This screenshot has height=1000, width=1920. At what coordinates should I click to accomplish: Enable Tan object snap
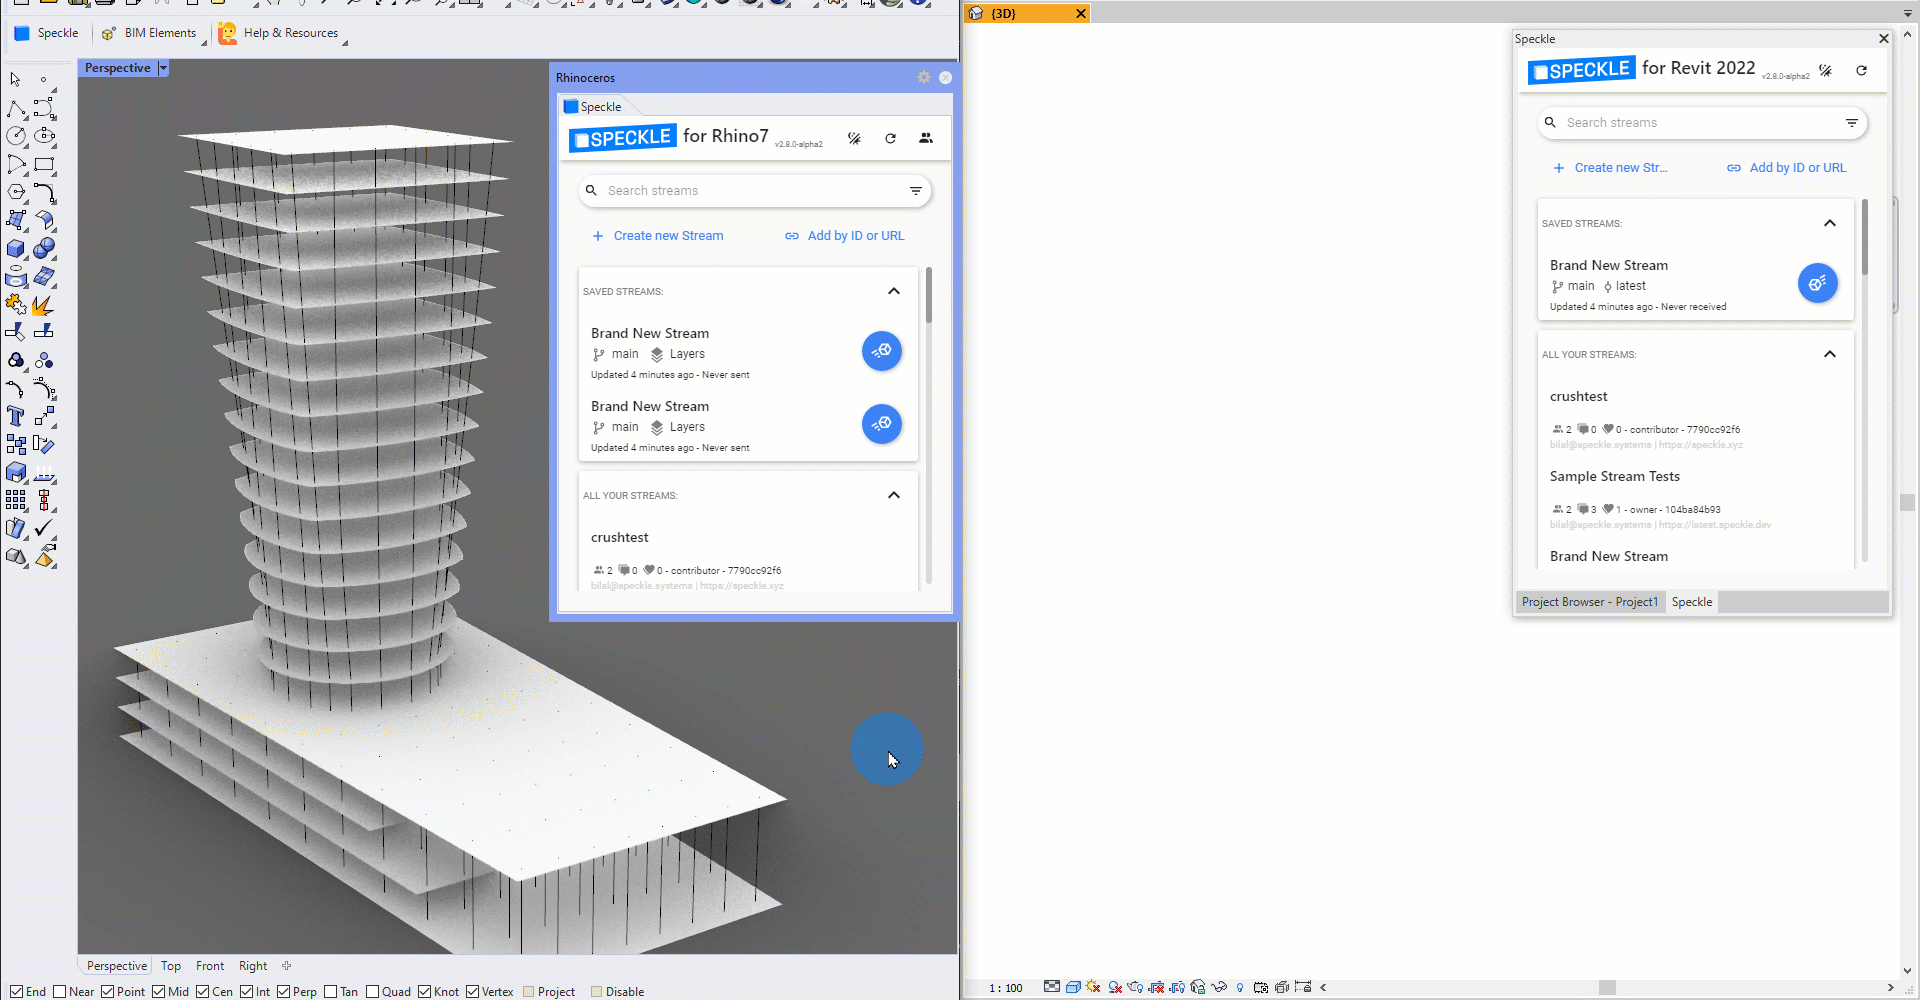[340, 992]
